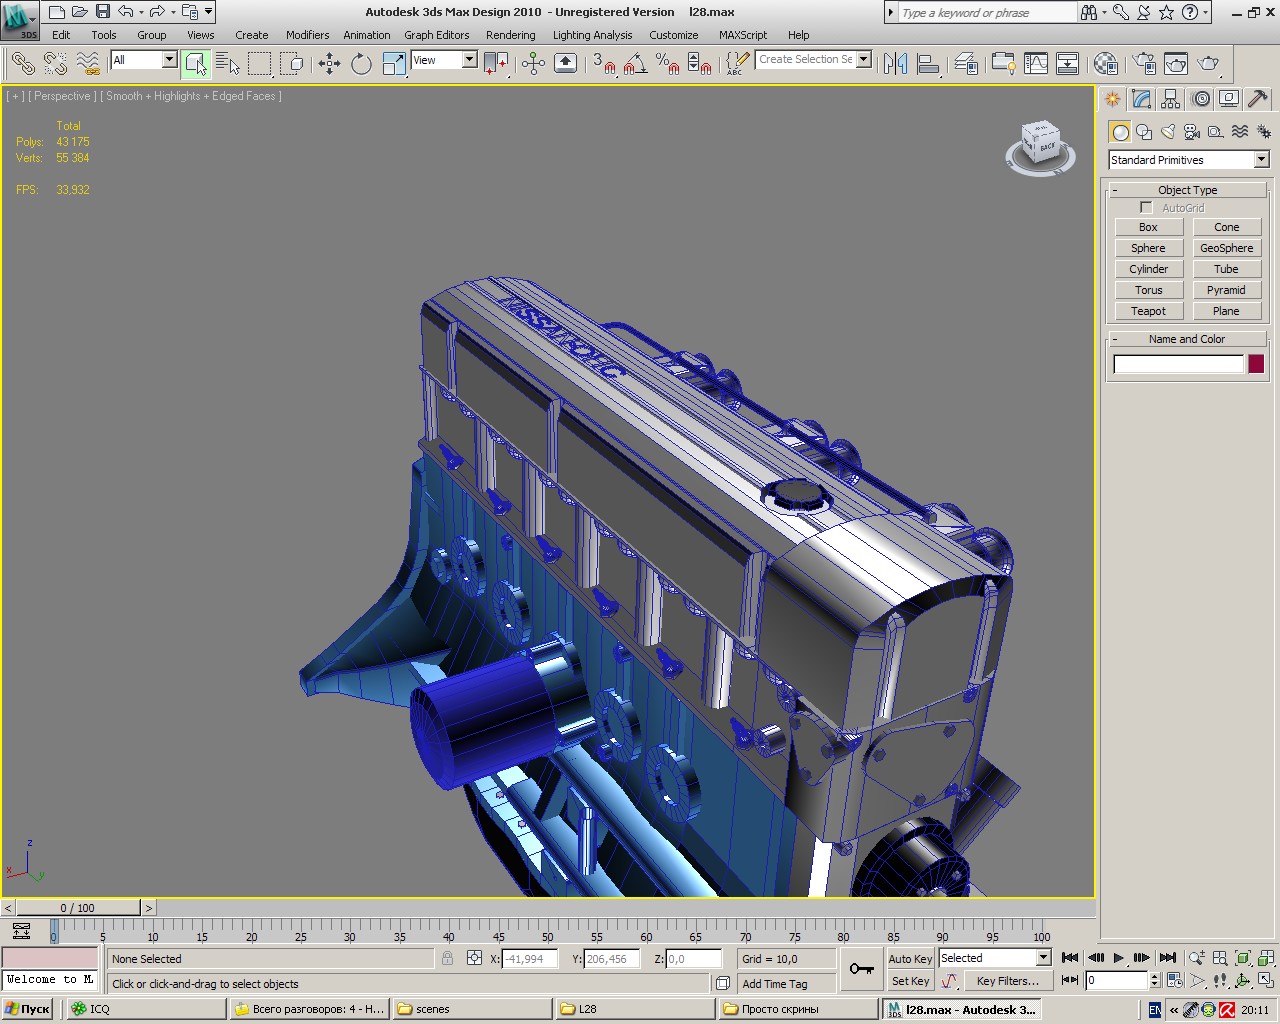The height and width of the screenshot is (1024, 1280).
Task: Open the Render Setup dialog
Action: (x=1144, y=64)
